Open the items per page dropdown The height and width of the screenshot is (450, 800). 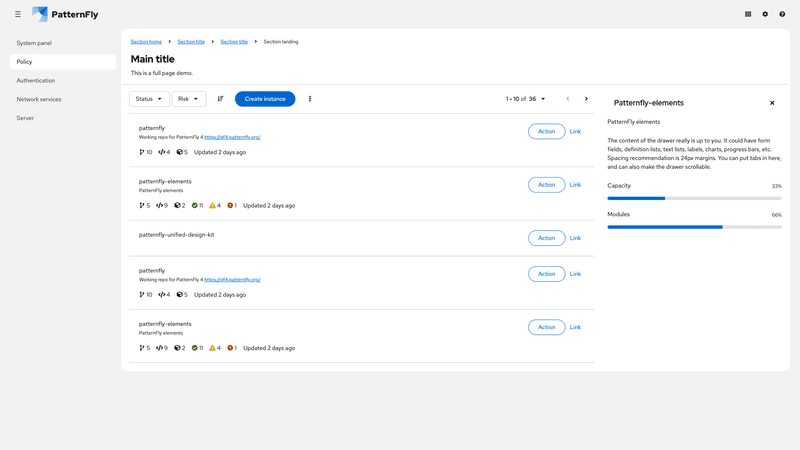(x=526, y=99)
